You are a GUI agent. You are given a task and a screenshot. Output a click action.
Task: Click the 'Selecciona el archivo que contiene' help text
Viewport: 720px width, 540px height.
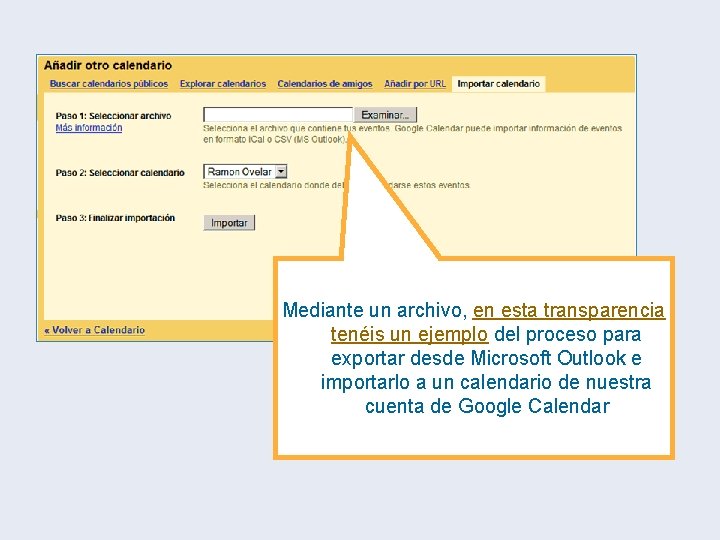click(412, 134)
